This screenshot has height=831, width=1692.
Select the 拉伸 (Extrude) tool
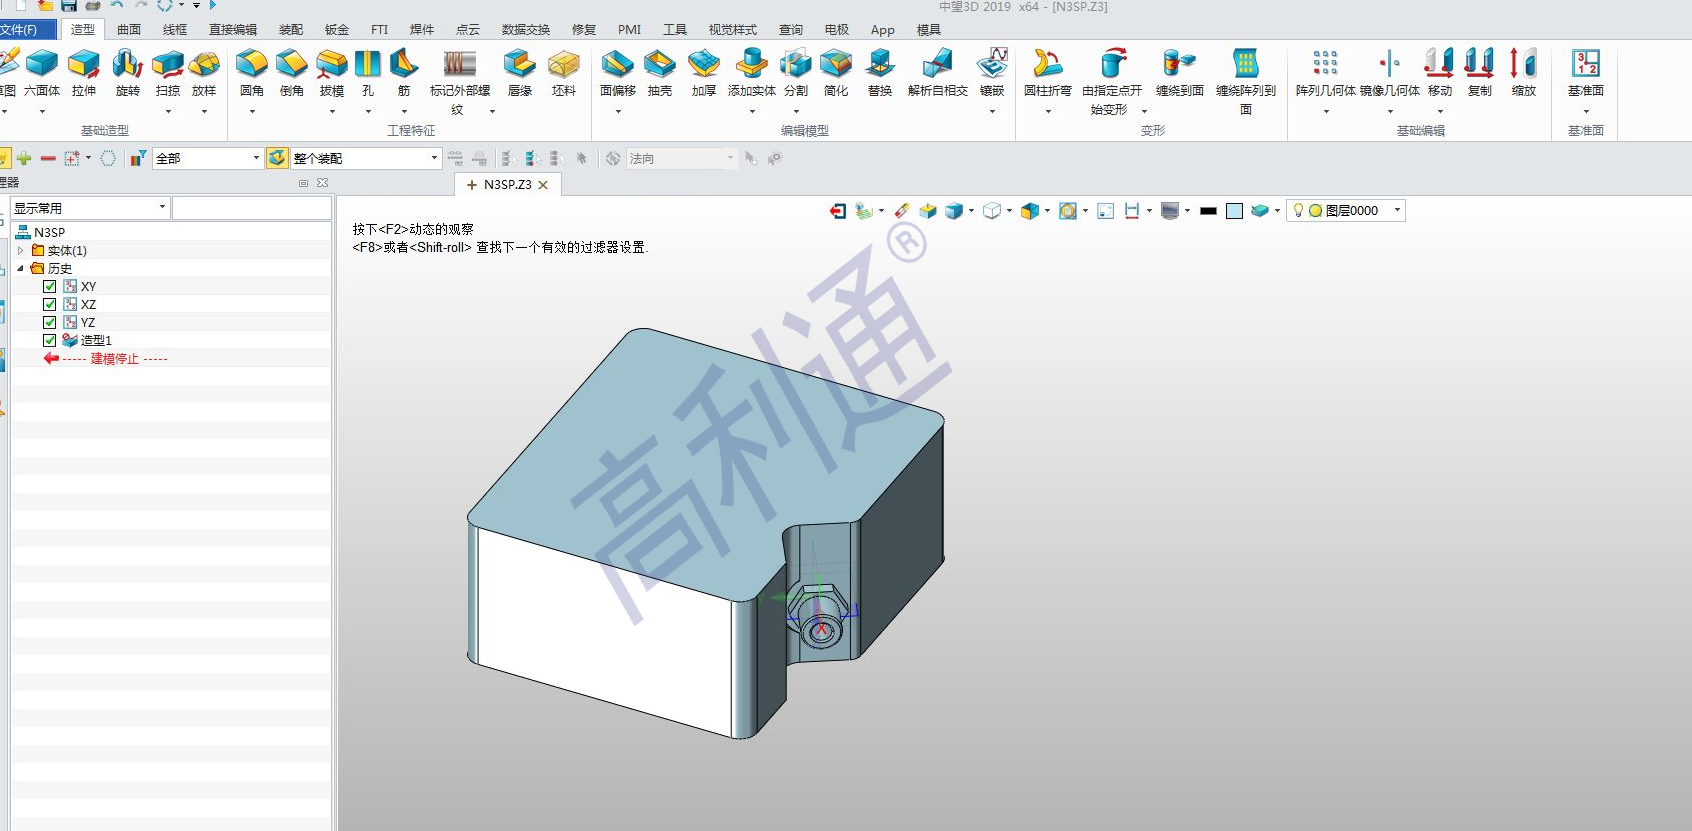click(x=84, y=66)
